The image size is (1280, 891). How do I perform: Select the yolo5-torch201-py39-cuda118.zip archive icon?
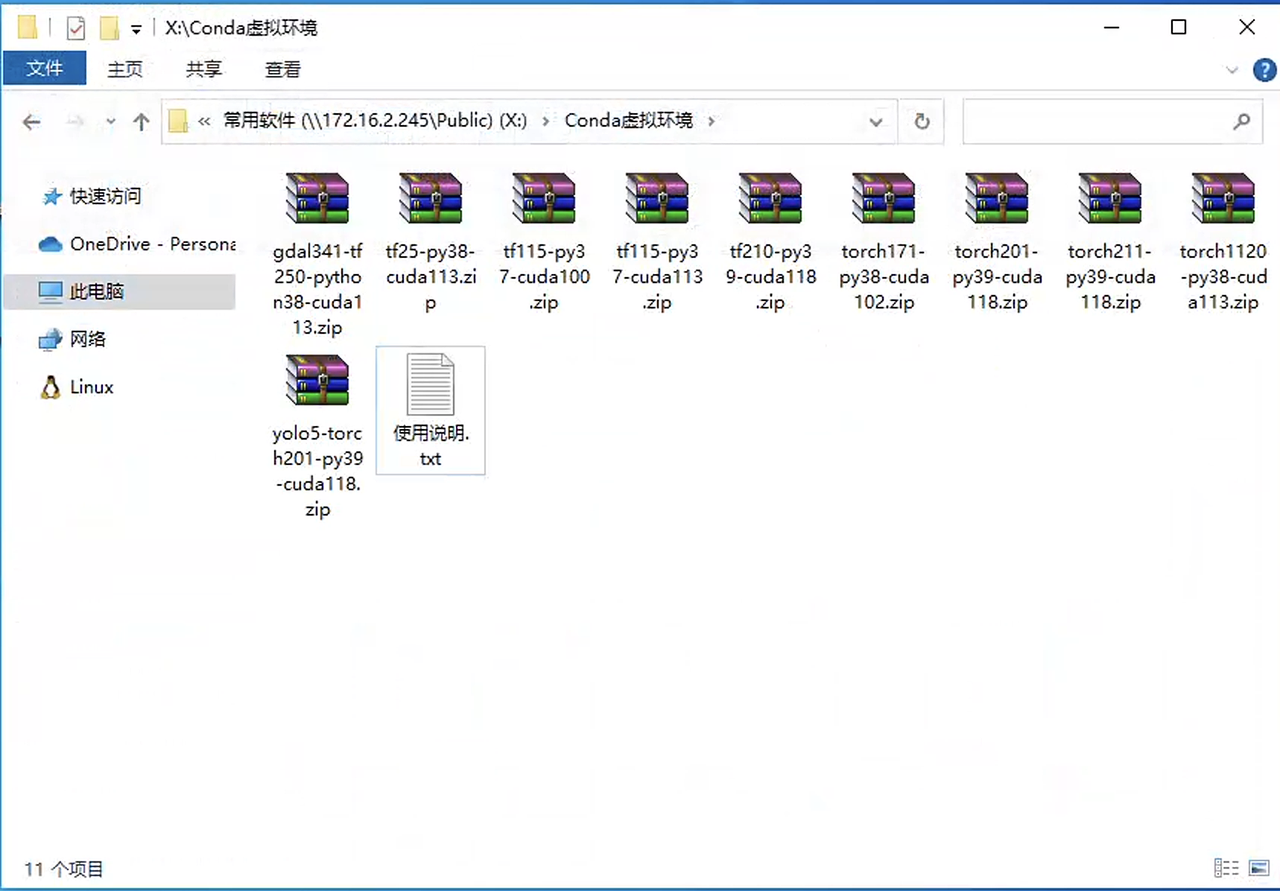[317, 380]
